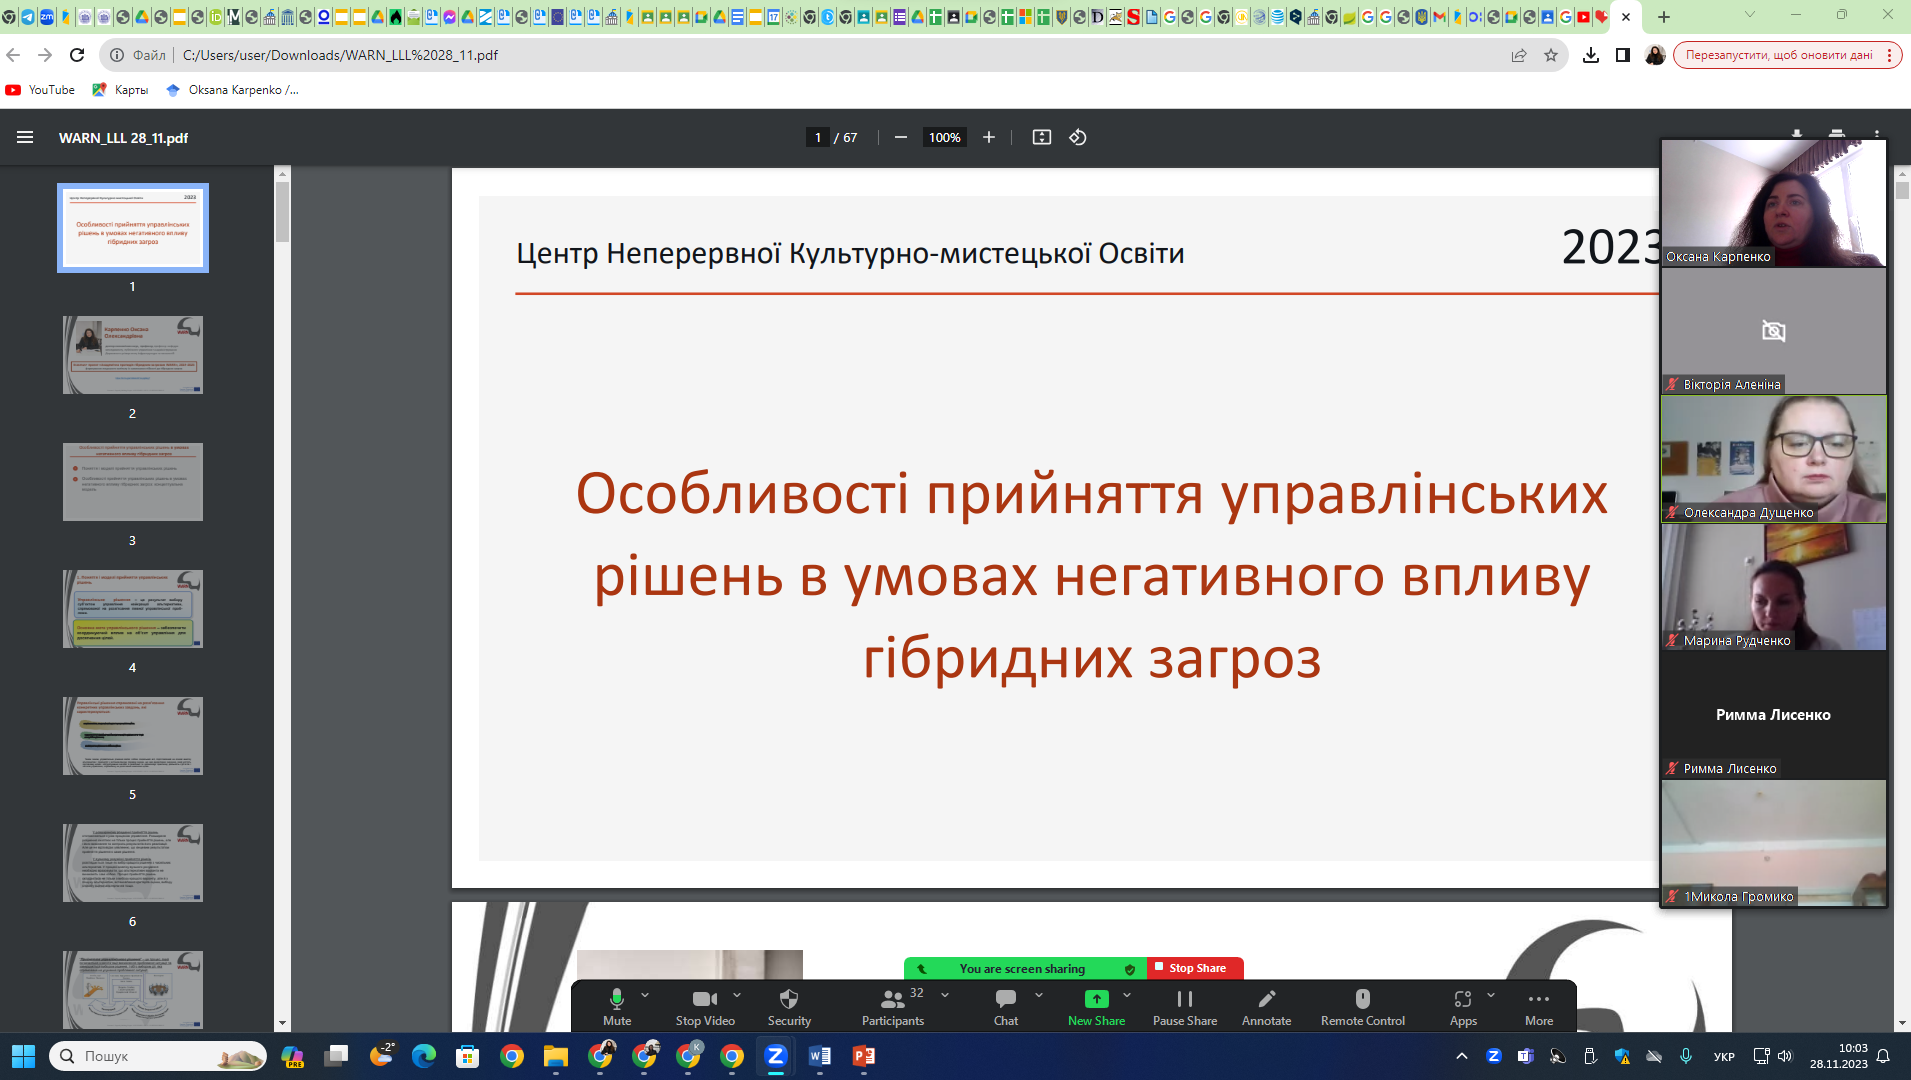Screen dimensions: 1911x1080
Task: Click the PDF page number field
Action: (x=818, y=138)
